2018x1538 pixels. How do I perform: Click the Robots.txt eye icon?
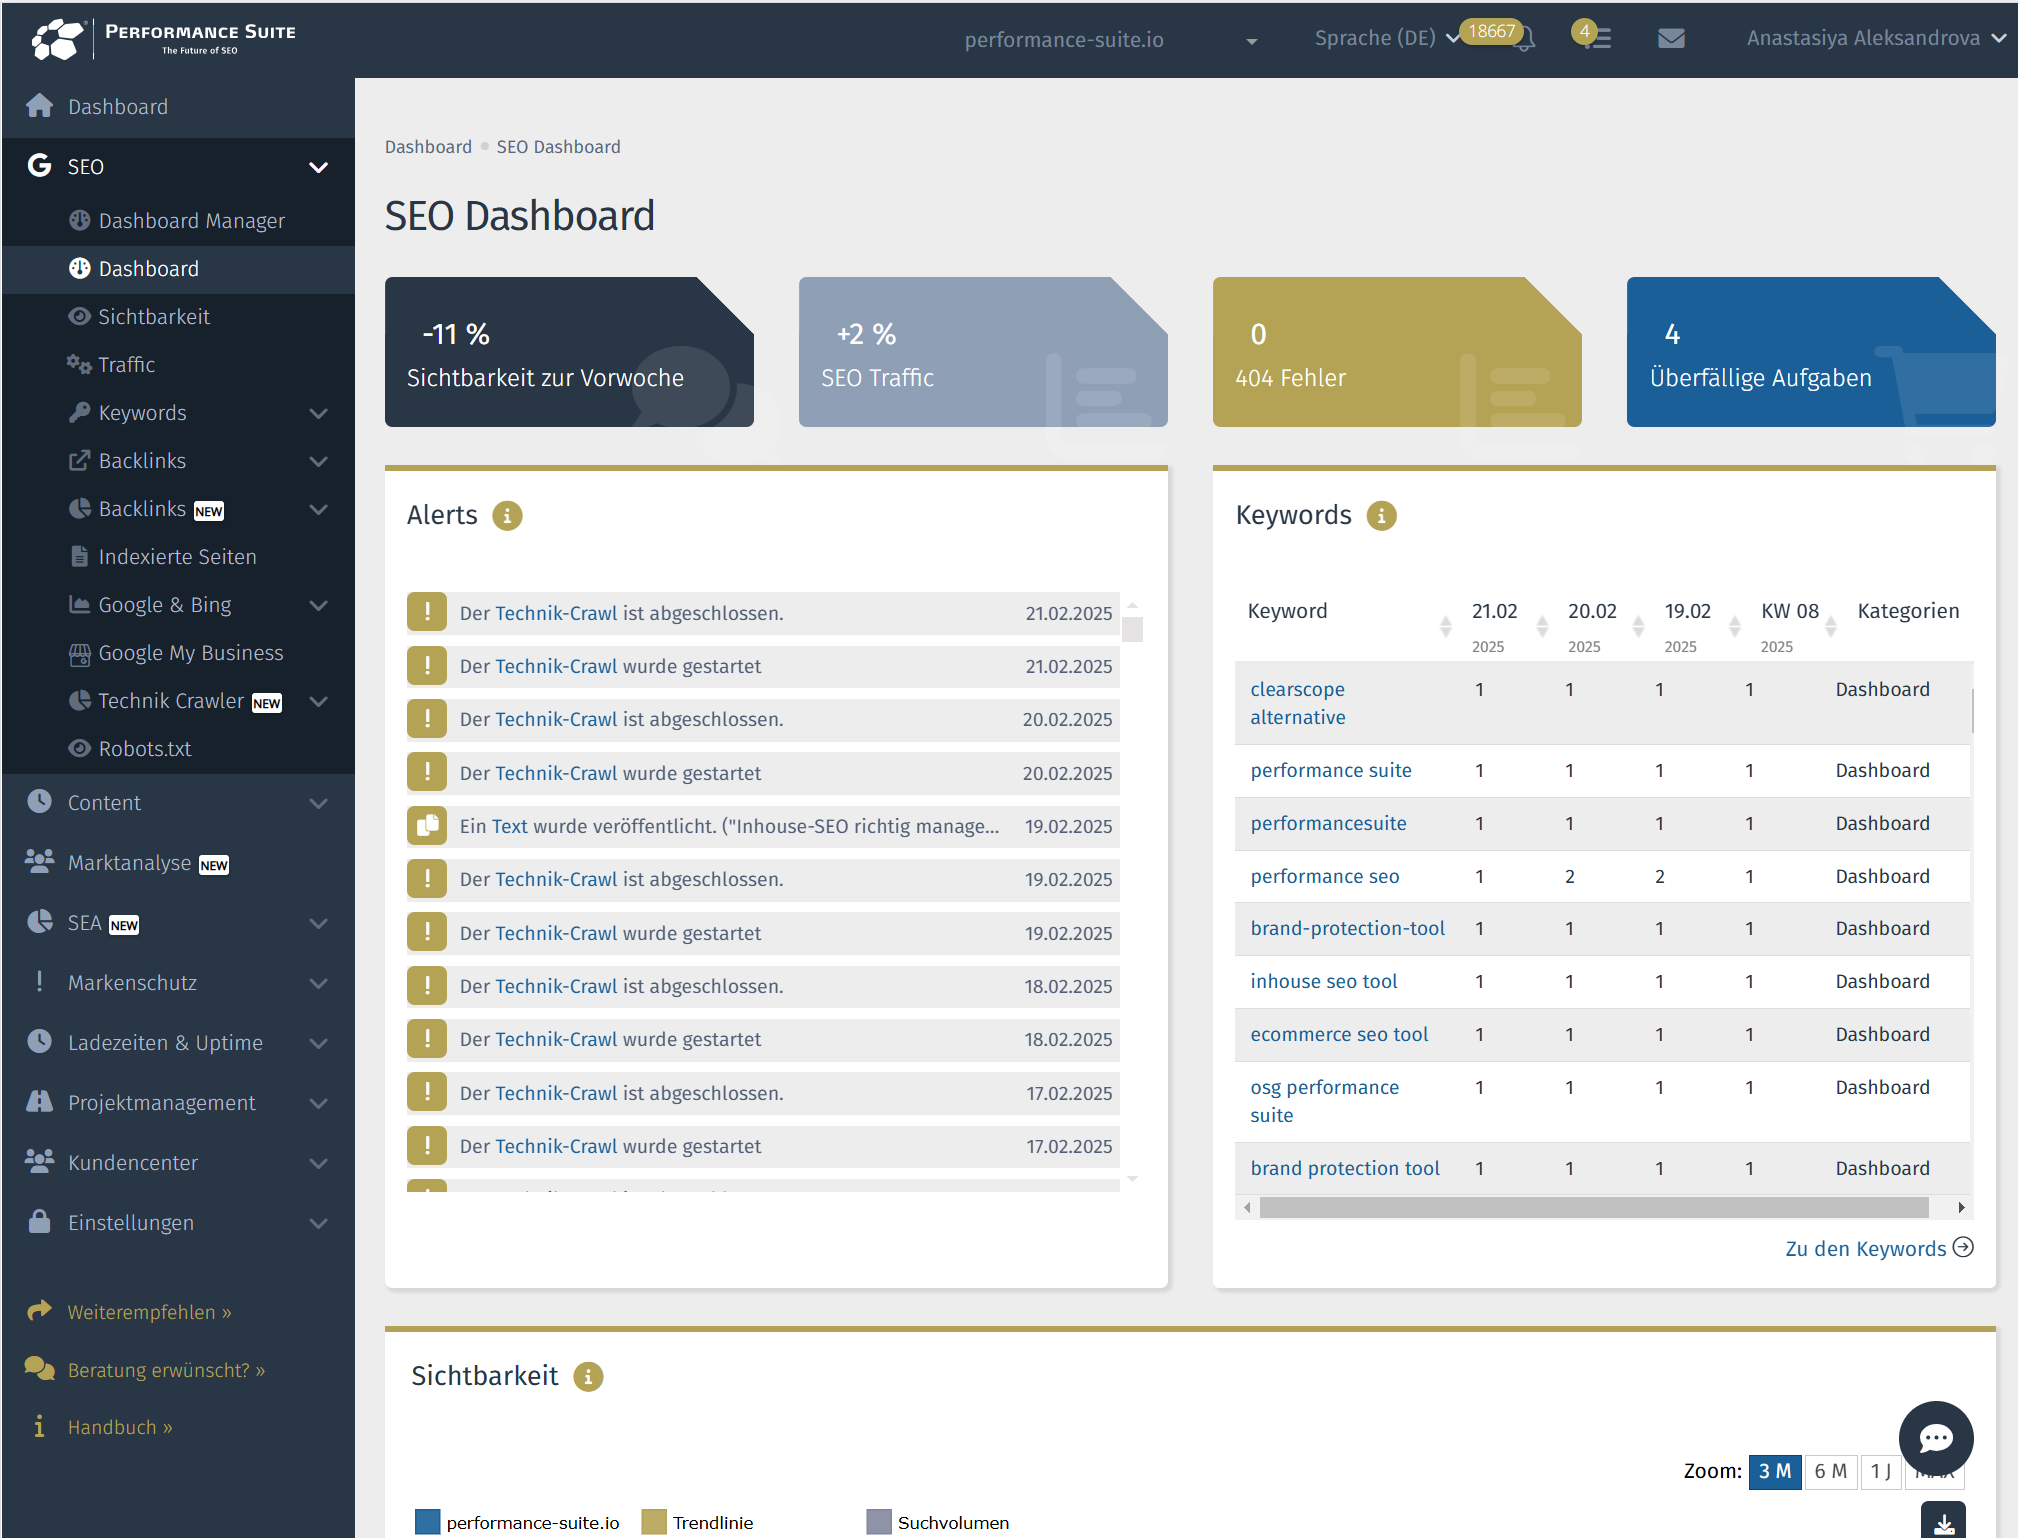[79, 748]
